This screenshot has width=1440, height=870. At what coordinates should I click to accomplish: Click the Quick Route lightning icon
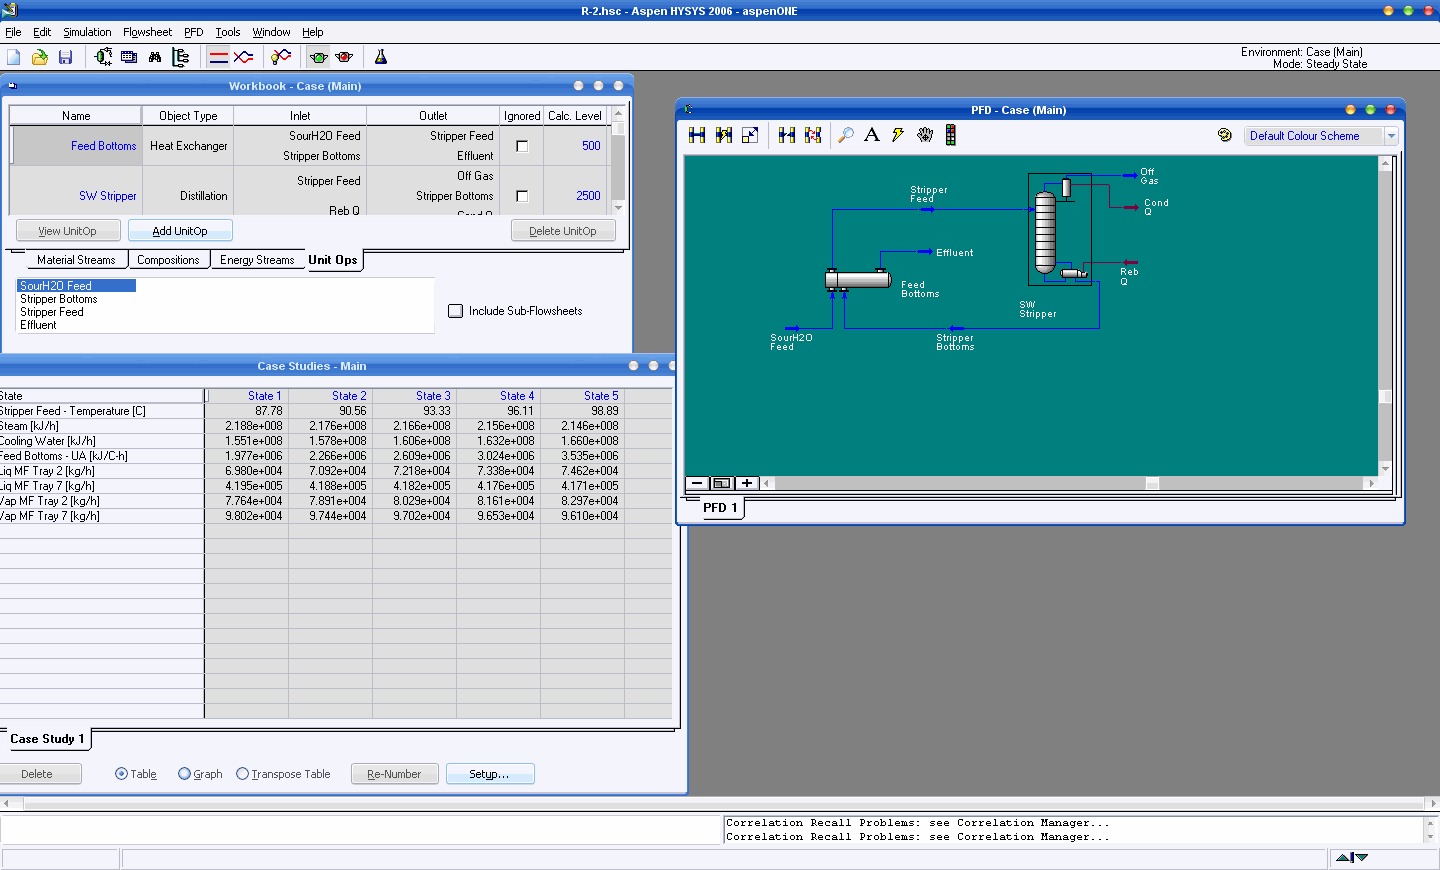(x=898, y=135)
